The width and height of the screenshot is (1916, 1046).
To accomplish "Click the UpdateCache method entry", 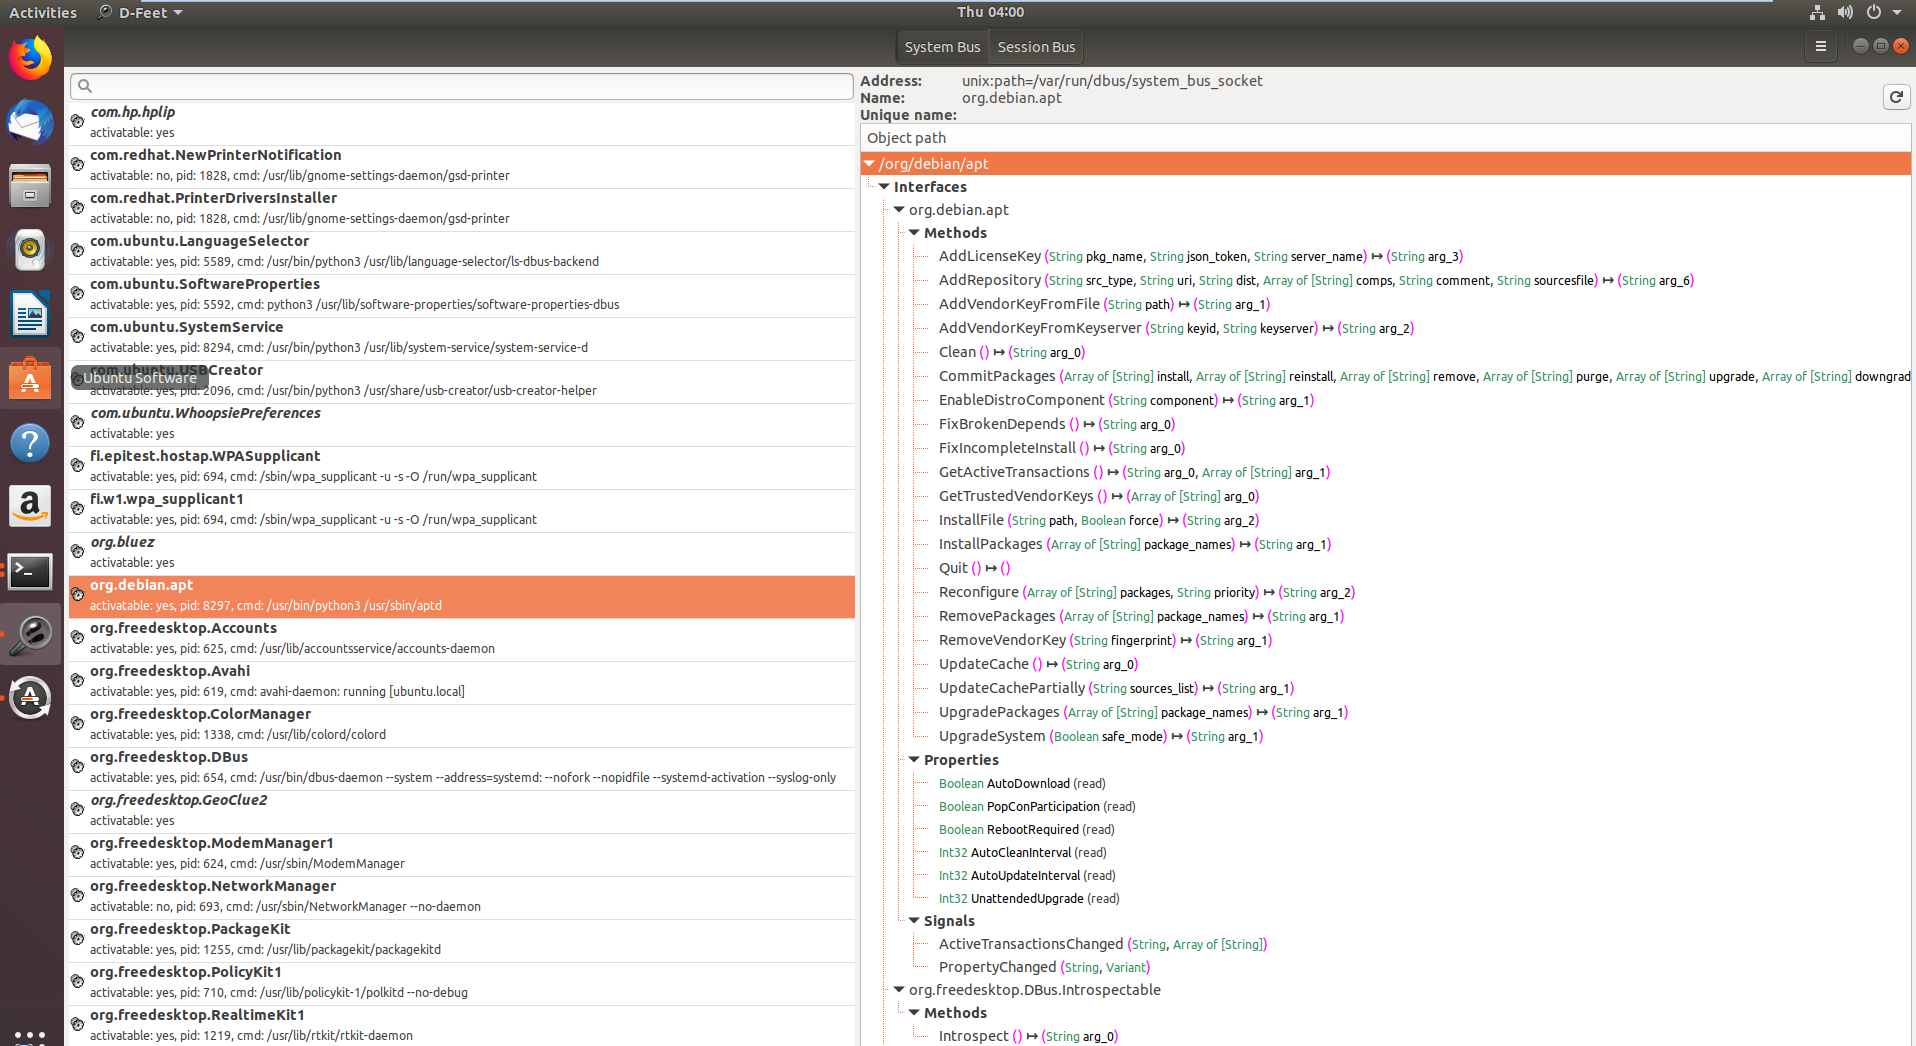I will tap(984, 664).
